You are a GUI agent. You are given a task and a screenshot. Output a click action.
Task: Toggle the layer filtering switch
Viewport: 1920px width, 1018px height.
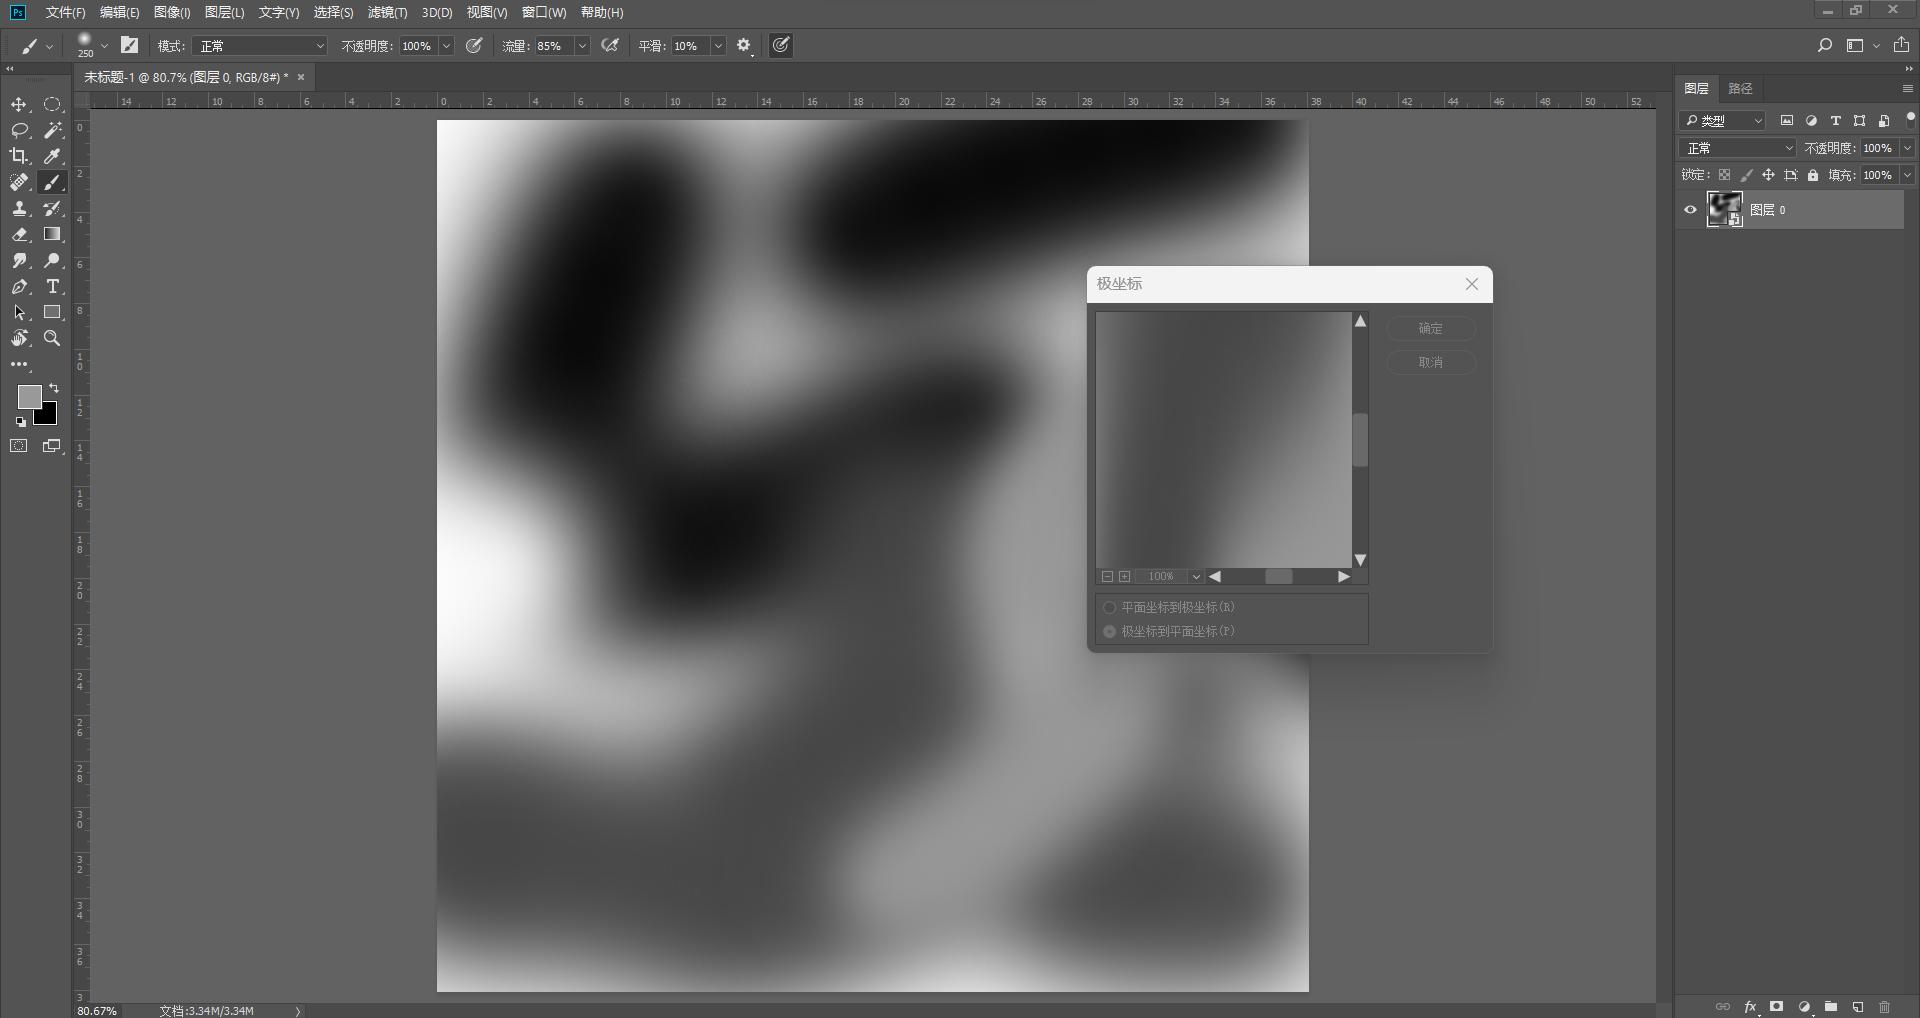(1910, 118)
